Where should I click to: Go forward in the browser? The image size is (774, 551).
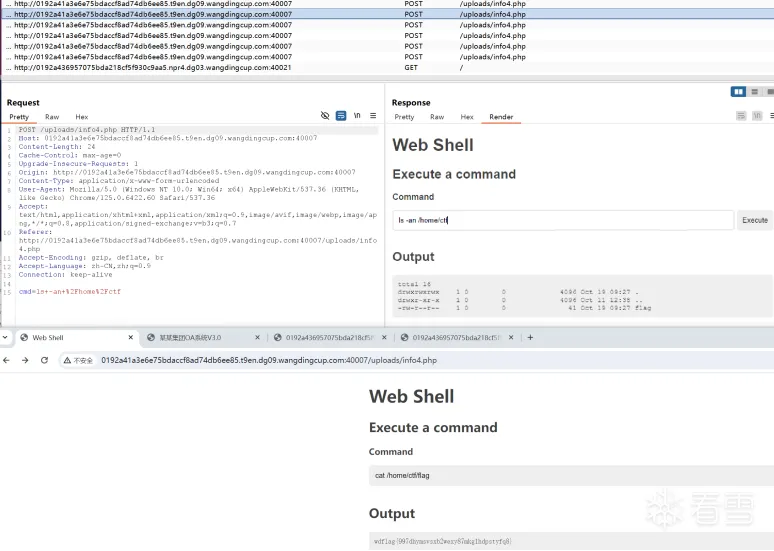click(x=25, y=360)
